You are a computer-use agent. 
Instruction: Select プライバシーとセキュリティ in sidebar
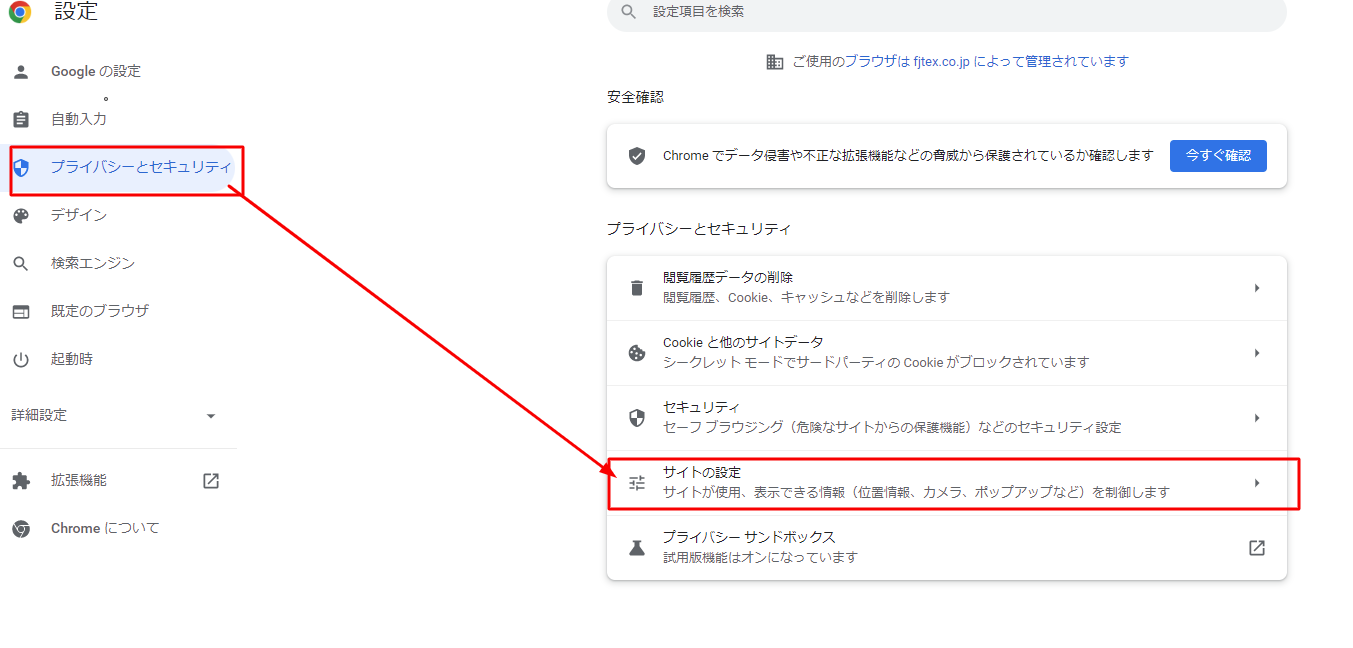(x=141, y=167)
